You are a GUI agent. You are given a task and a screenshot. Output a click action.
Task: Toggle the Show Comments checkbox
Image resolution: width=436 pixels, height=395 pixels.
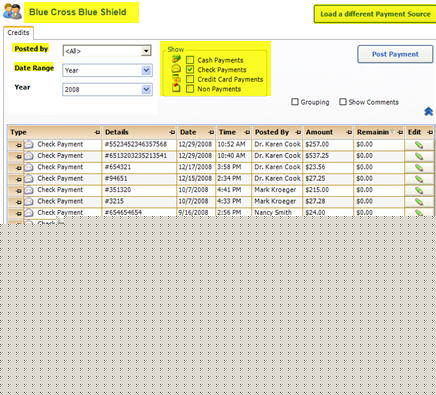tap(343, 102)
